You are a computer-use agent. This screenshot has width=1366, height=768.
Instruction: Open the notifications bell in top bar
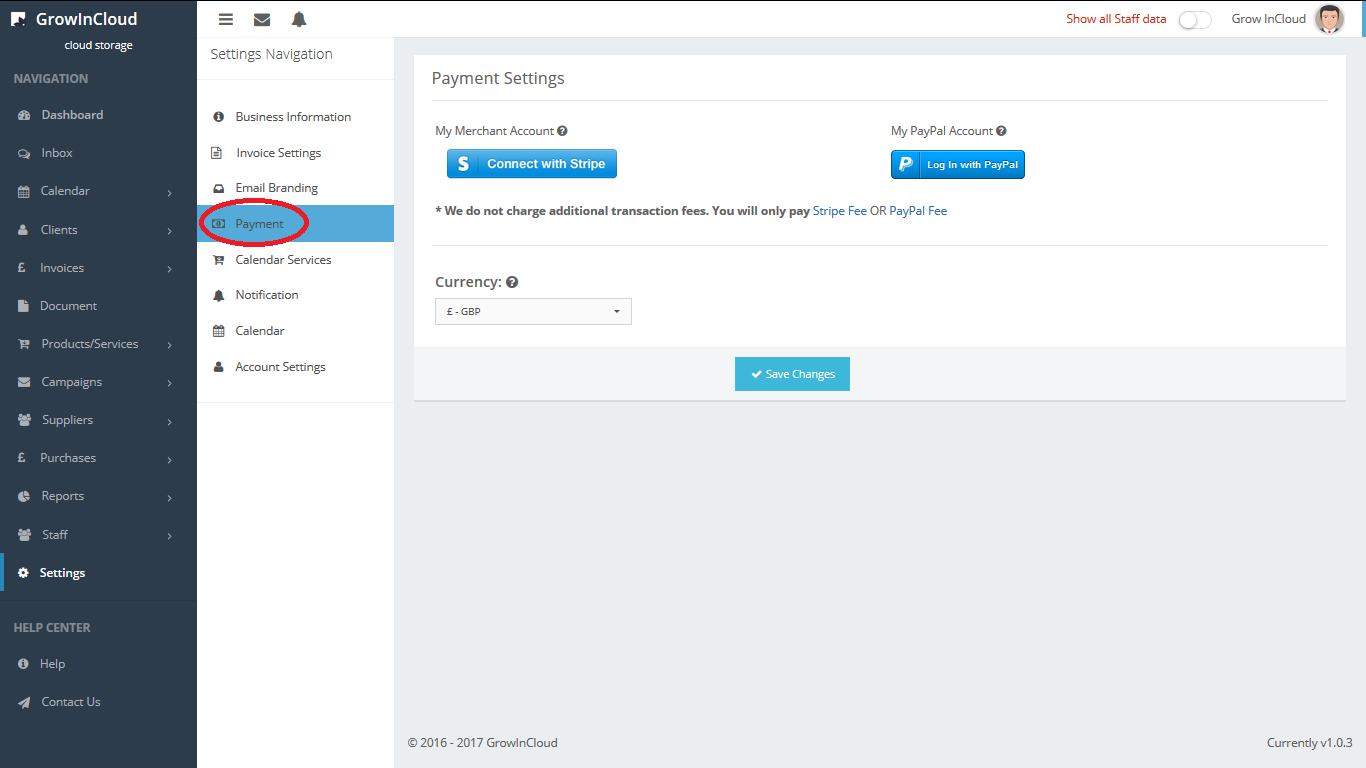[x=299, y=19]
